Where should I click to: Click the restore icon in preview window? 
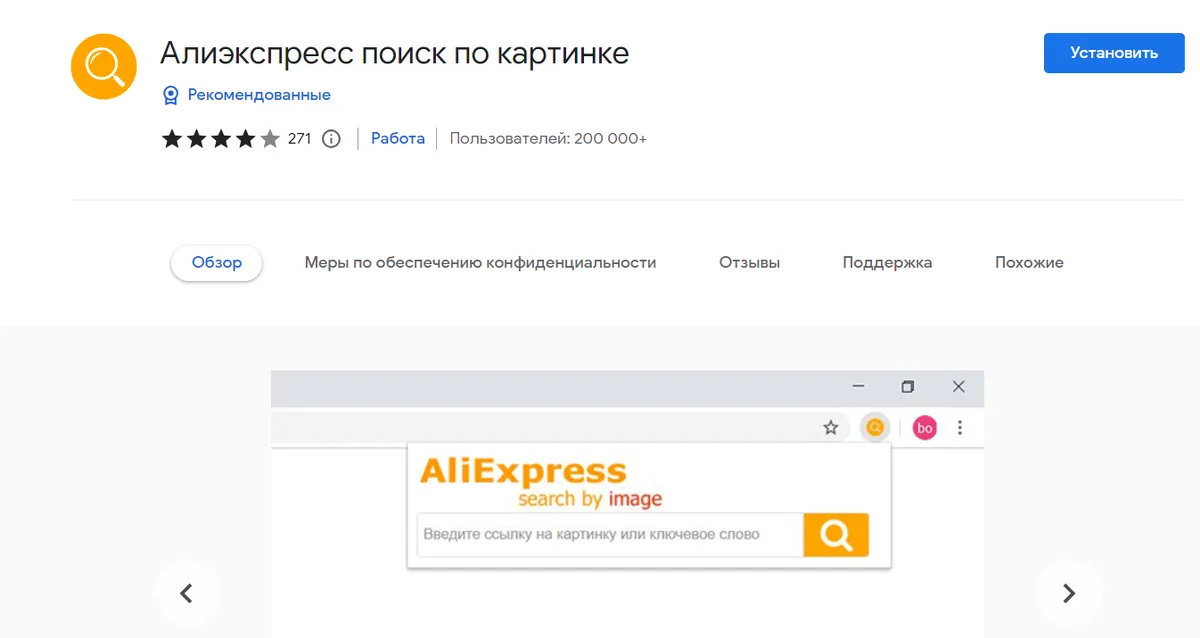[x=908, y=387]
